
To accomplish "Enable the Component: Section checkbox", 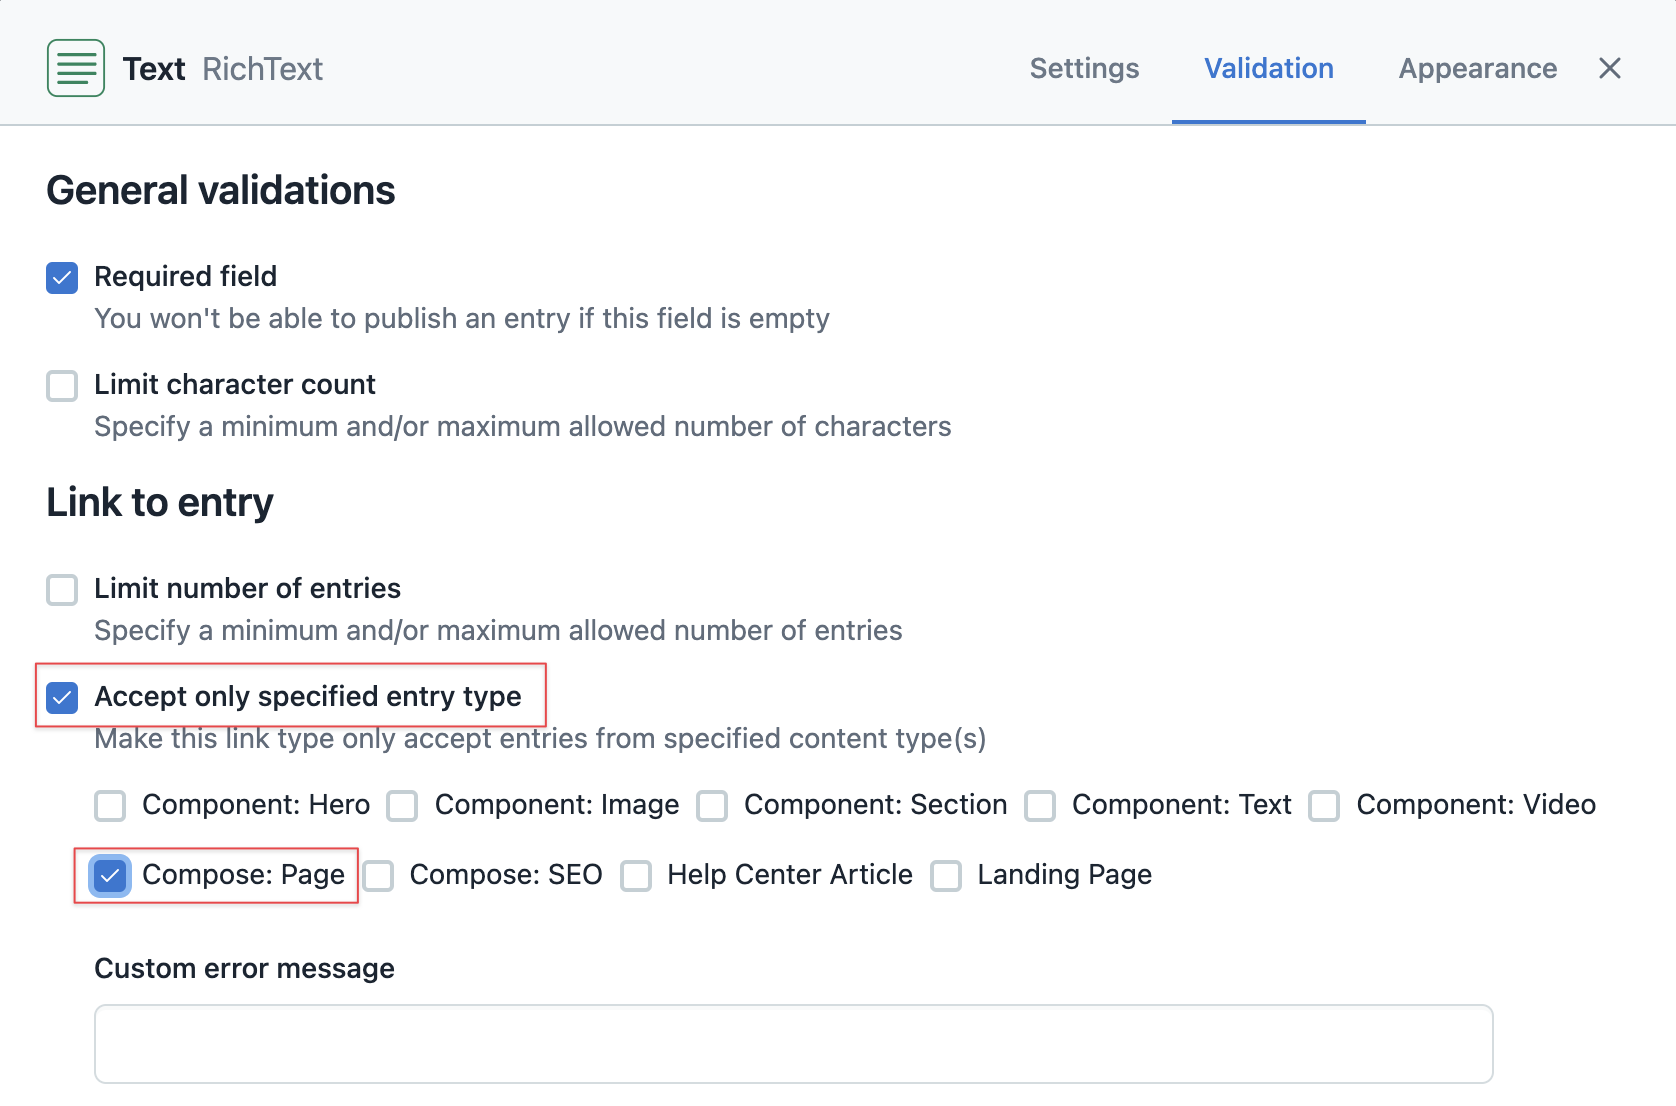I will tap(712, 806).
